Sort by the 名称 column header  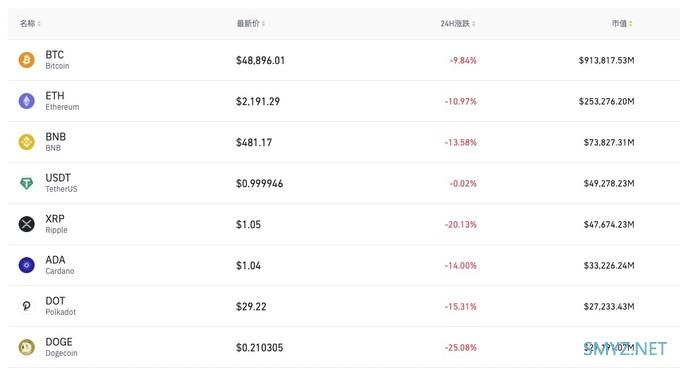[x=30, y=23]
